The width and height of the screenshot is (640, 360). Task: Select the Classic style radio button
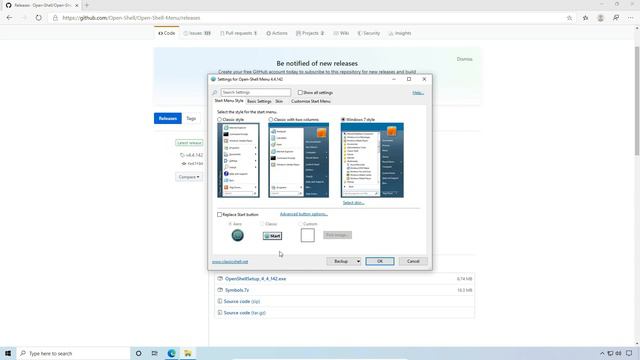(220, 120)
